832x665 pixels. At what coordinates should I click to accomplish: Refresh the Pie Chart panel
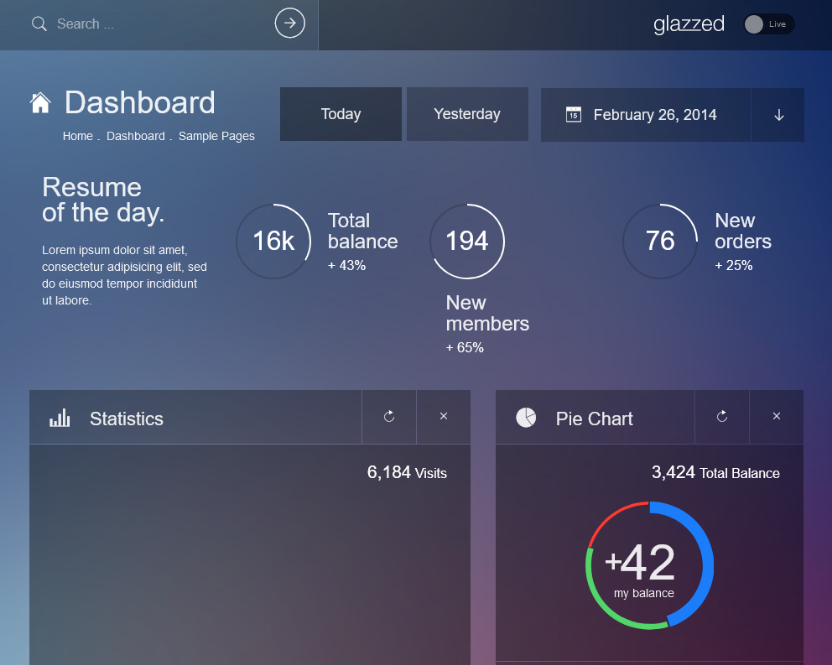pyautogui.click(x=722, y=417)
